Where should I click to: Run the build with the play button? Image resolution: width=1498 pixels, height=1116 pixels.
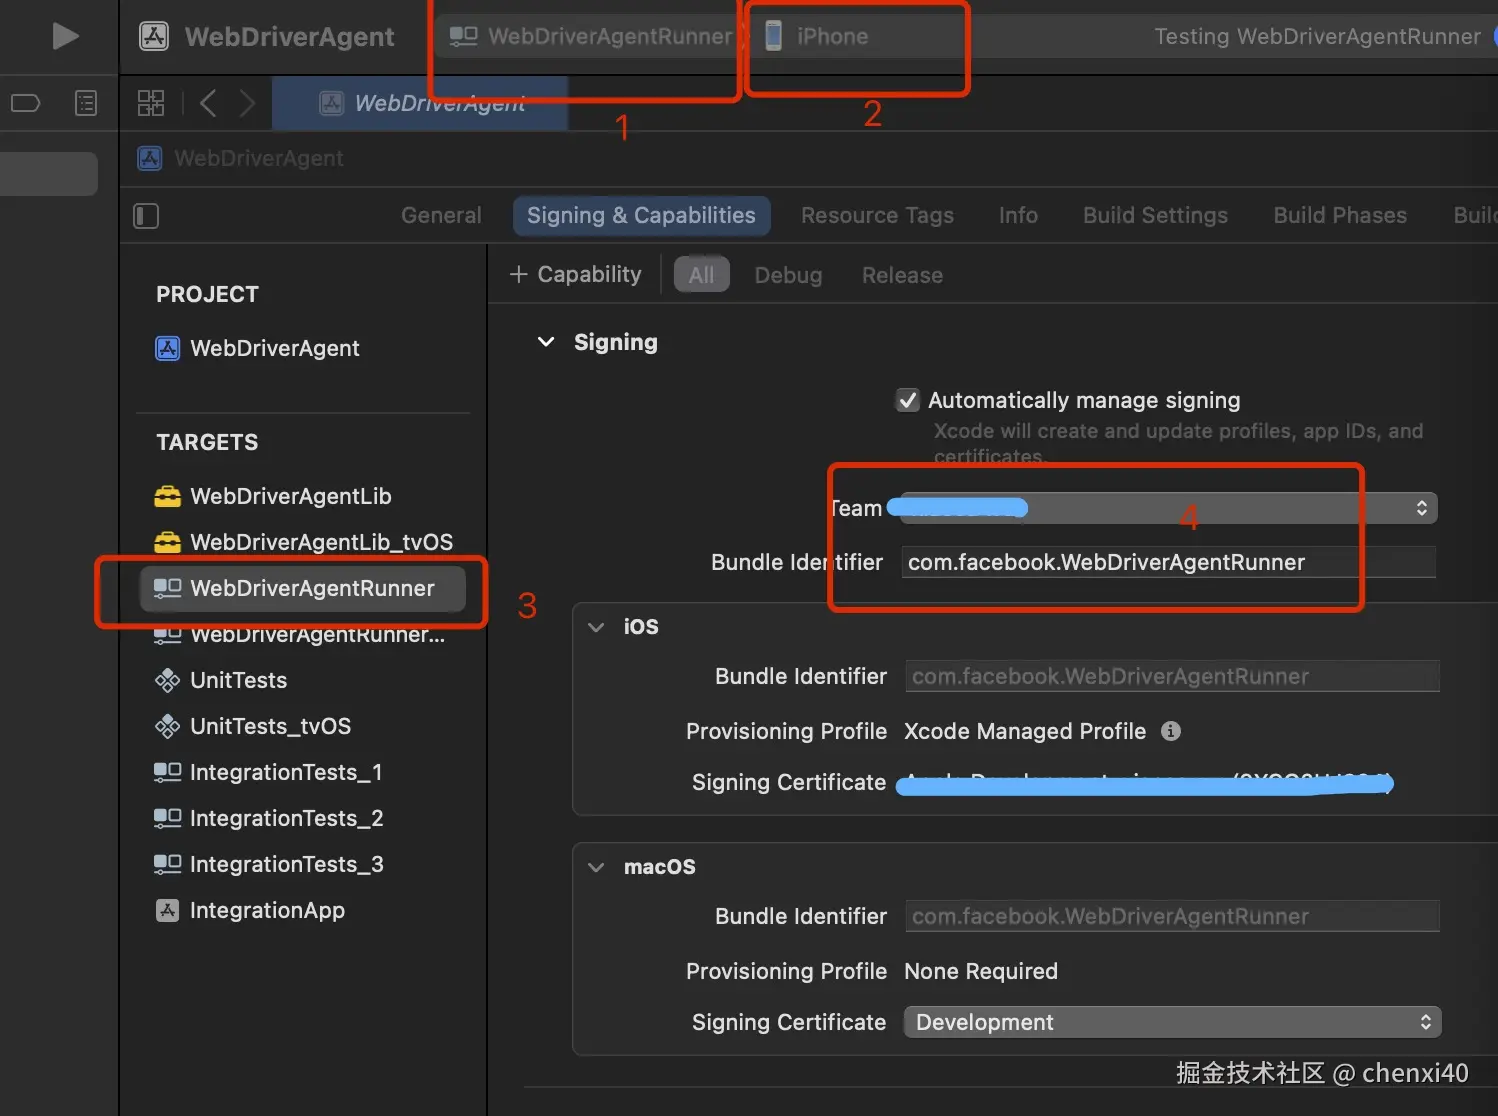(65, 36)
